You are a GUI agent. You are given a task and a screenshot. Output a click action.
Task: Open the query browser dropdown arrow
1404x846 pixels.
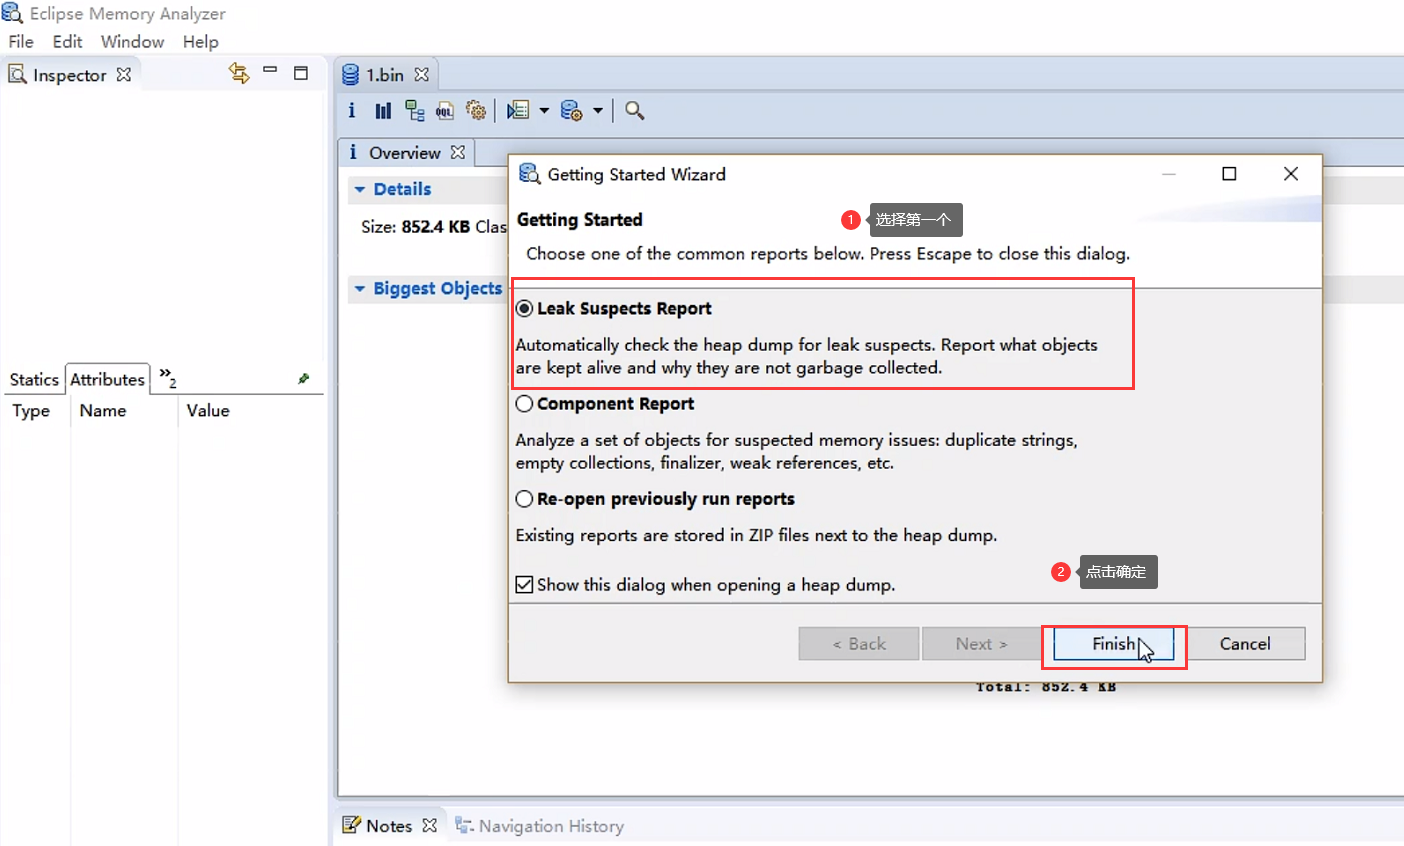pyautogui.click(x=598, y=110)
